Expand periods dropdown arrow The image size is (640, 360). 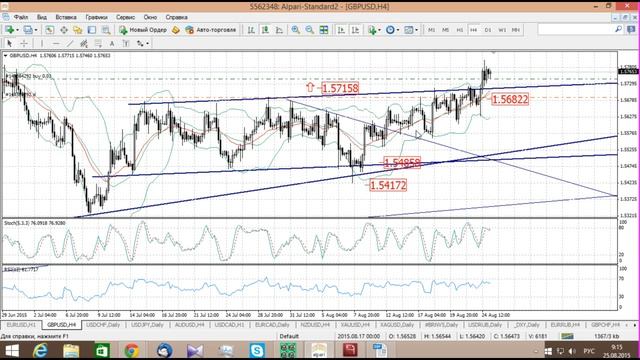pos(398,30)
